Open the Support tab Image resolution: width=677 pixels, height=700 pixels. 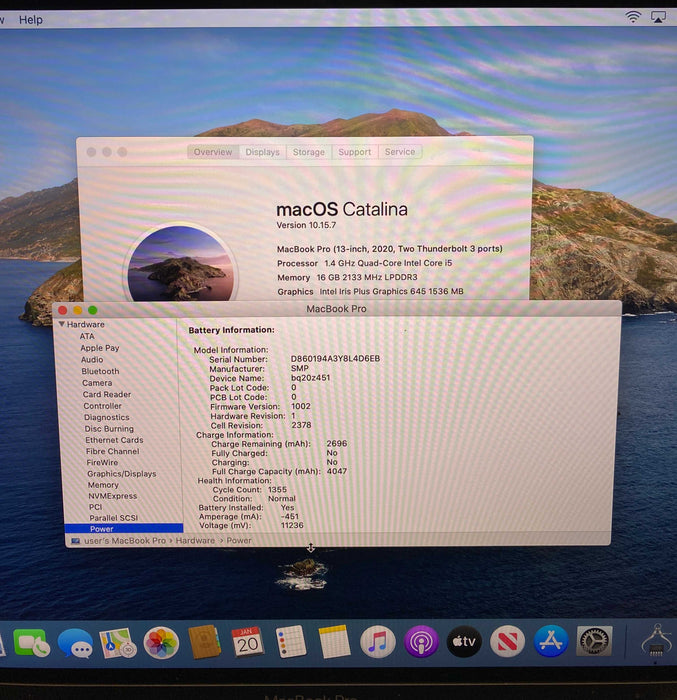355,152
